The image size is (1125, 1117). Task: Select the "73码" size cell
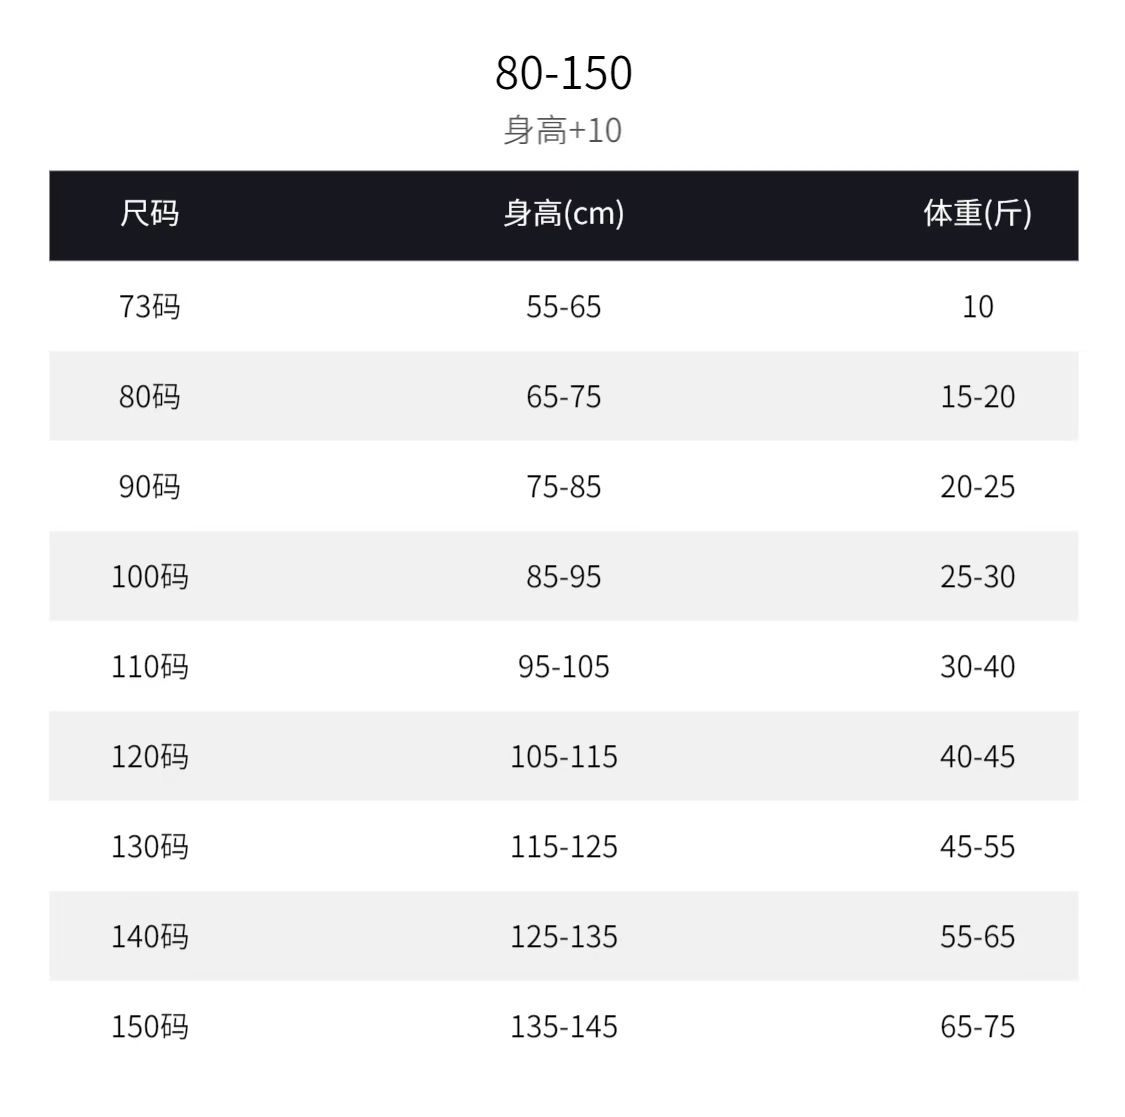pos(150,306)
